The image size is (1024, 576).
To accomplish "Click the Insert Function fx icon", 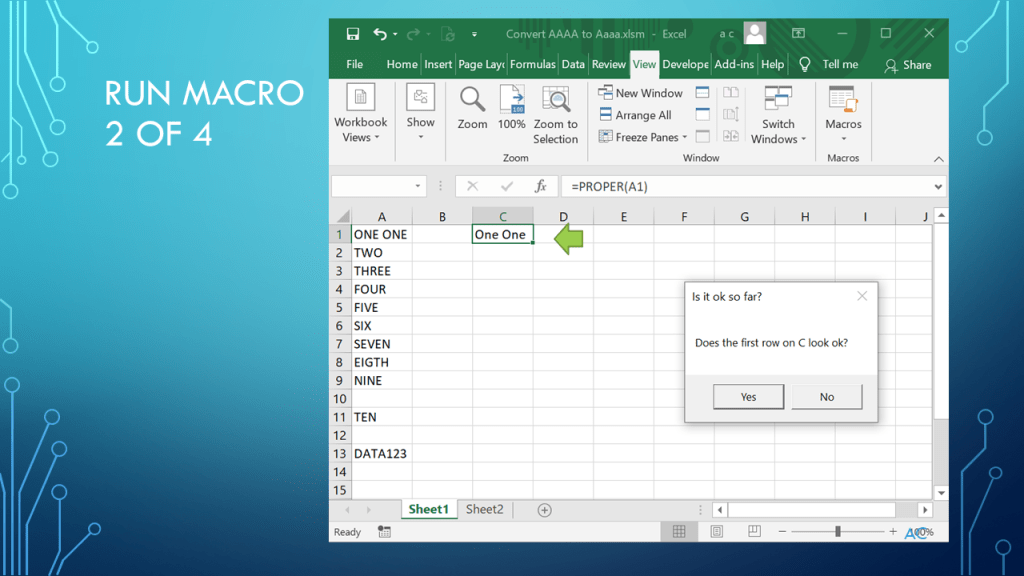I will click(x=540, y=187).
